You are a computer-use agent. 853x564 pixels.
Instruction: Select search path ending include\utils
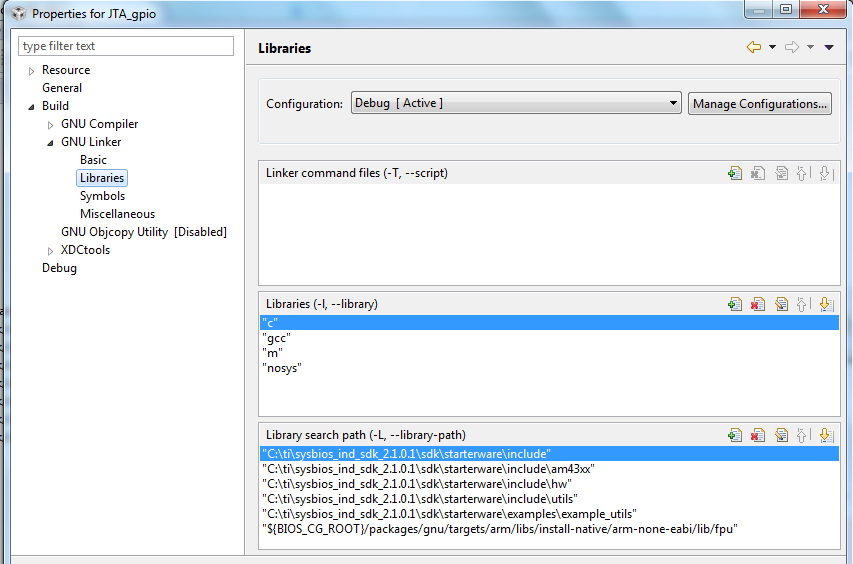(x=549, y=499)
